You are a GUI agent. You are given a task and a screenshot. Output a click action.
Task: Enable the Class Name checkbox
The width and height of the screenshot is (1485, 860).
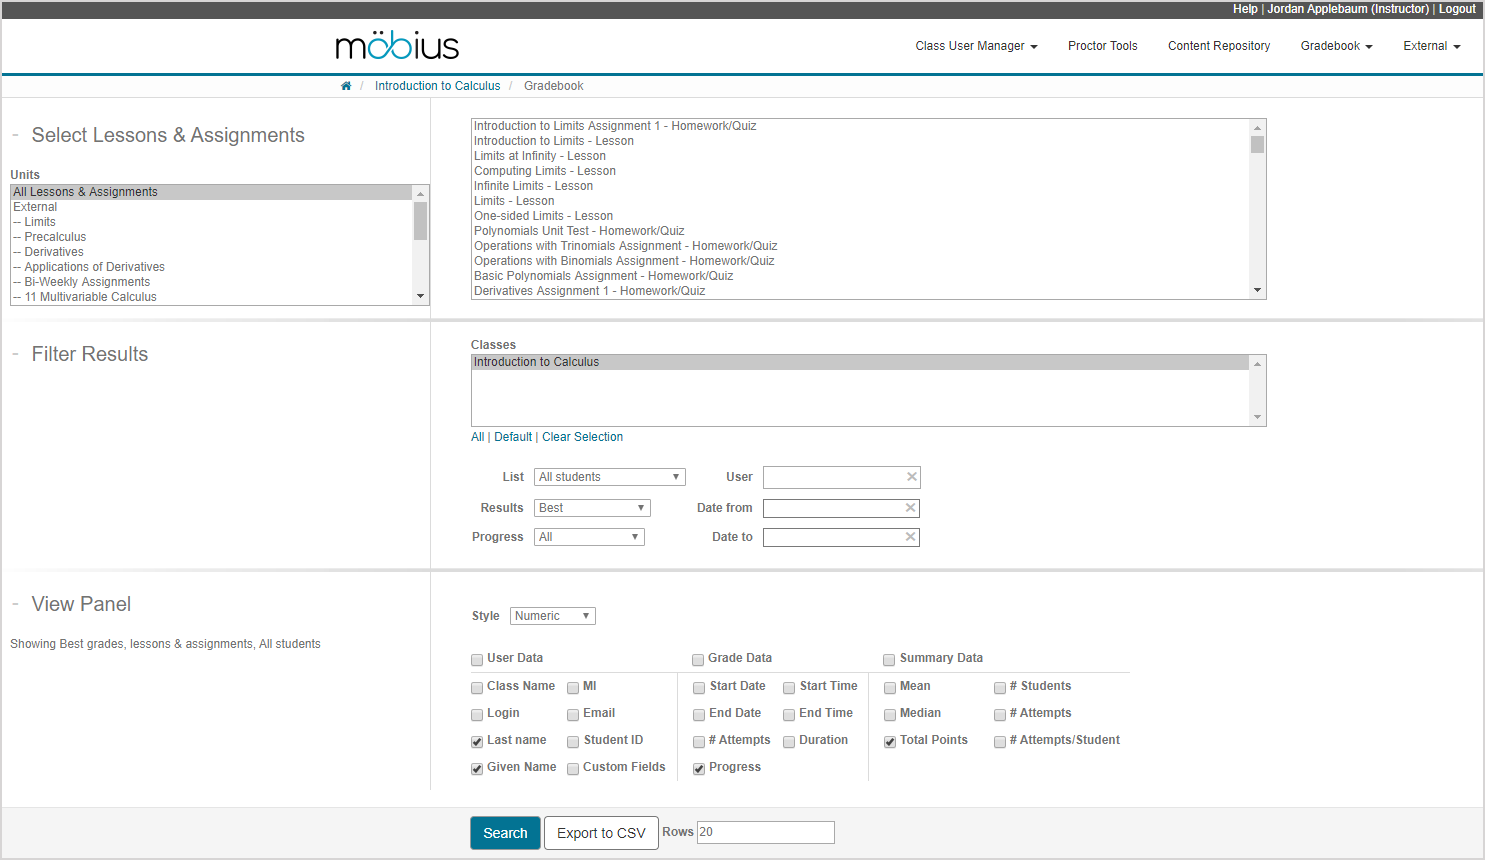coord(477,688)
